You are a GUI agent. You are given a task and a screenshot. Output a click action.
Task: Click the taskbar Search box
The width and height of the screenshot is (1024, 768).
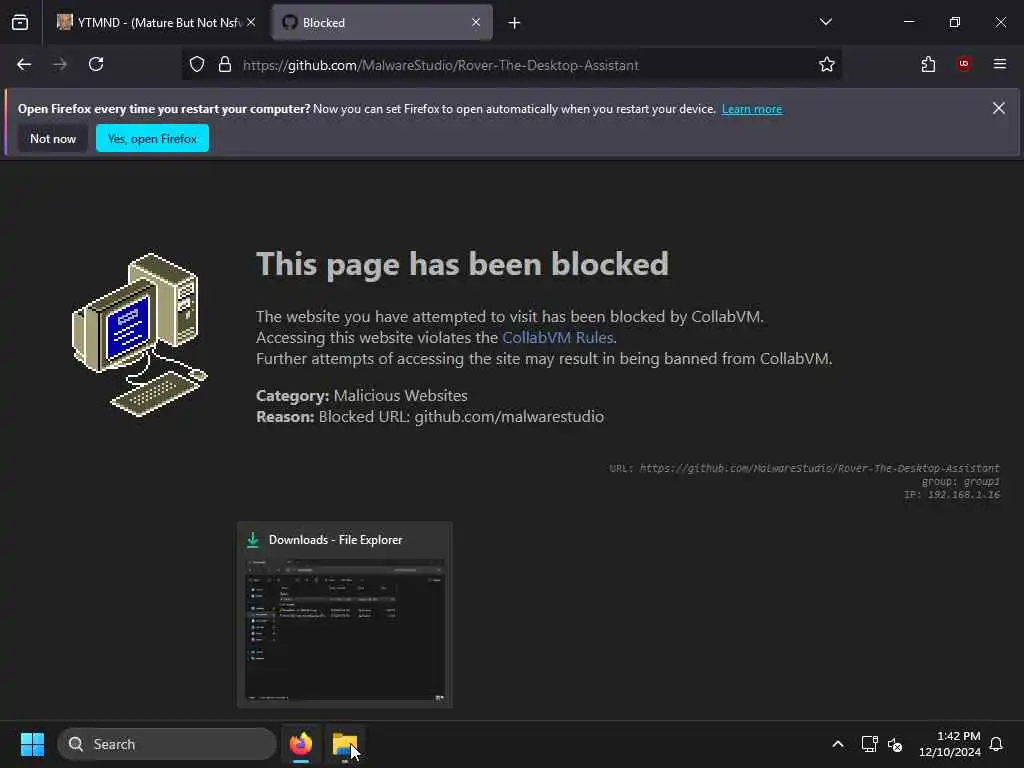tap(167, 744)
